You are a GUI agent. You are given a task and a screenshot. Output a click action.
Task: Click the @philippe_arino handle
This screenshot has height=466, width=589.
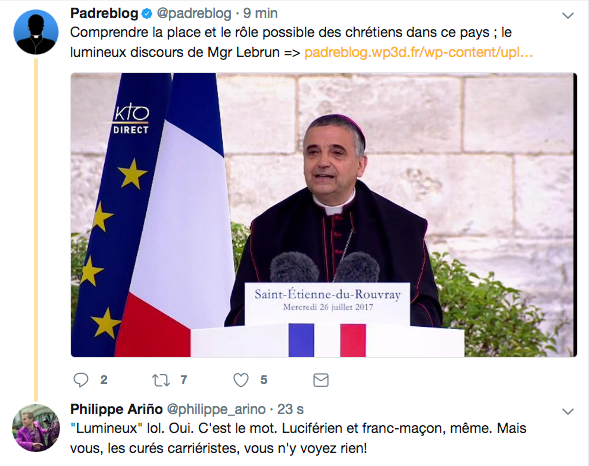pyautogui.click(x=216, y=409)
